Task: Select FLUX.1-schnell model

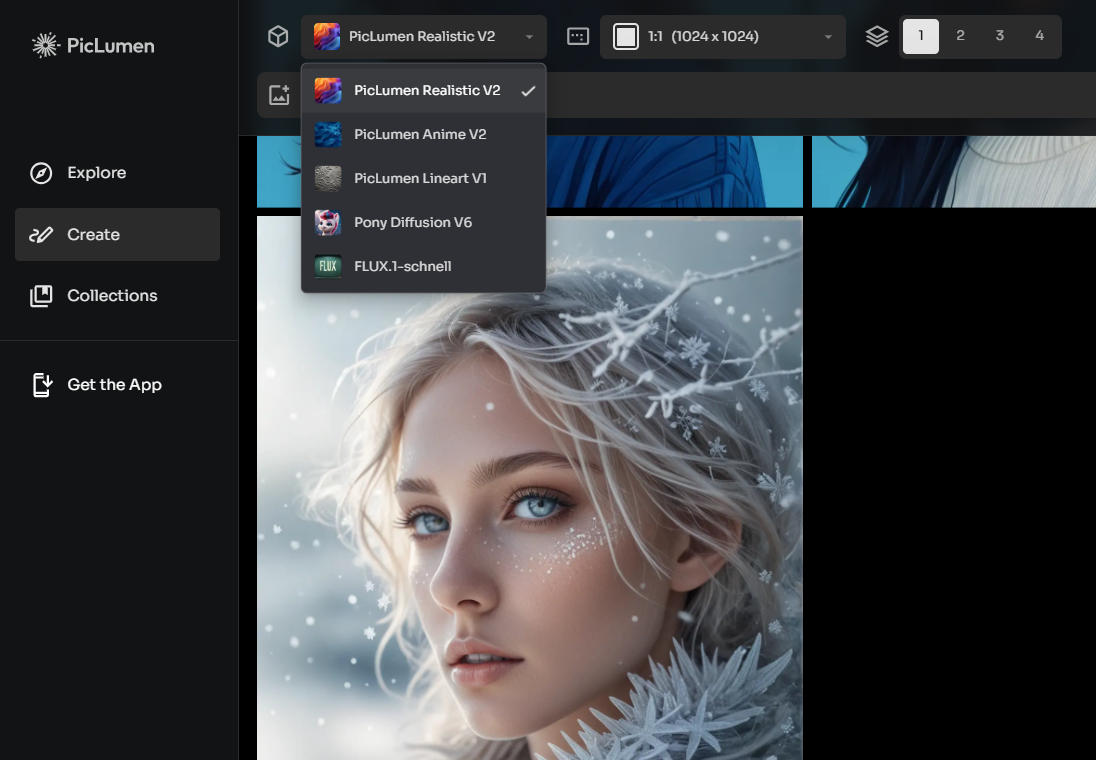Action: (x=424, y=266)
